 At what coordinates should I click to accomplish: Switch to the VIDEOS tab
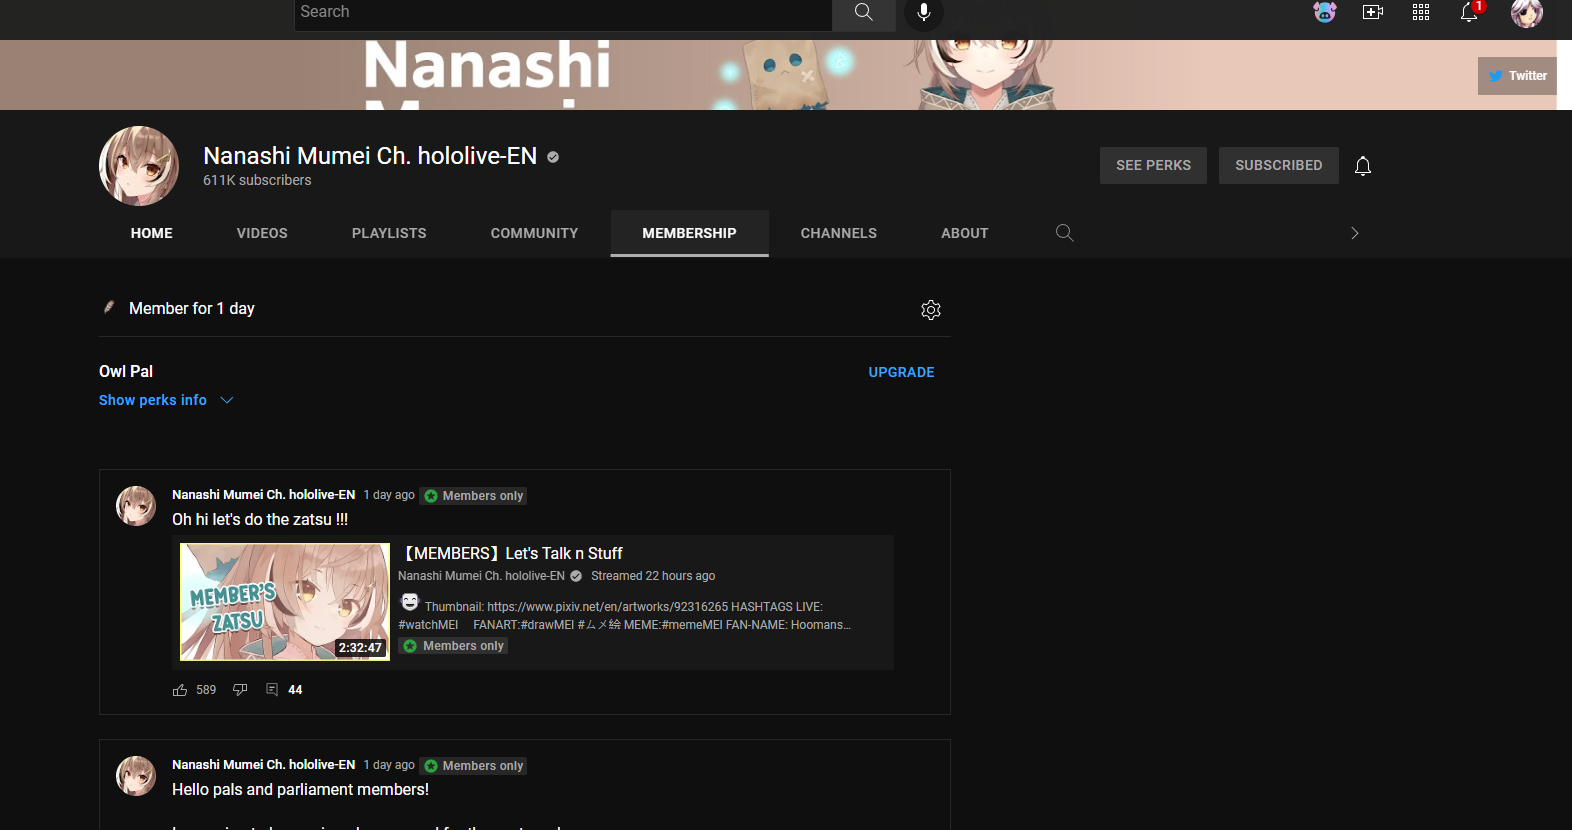tap(262, 233)
